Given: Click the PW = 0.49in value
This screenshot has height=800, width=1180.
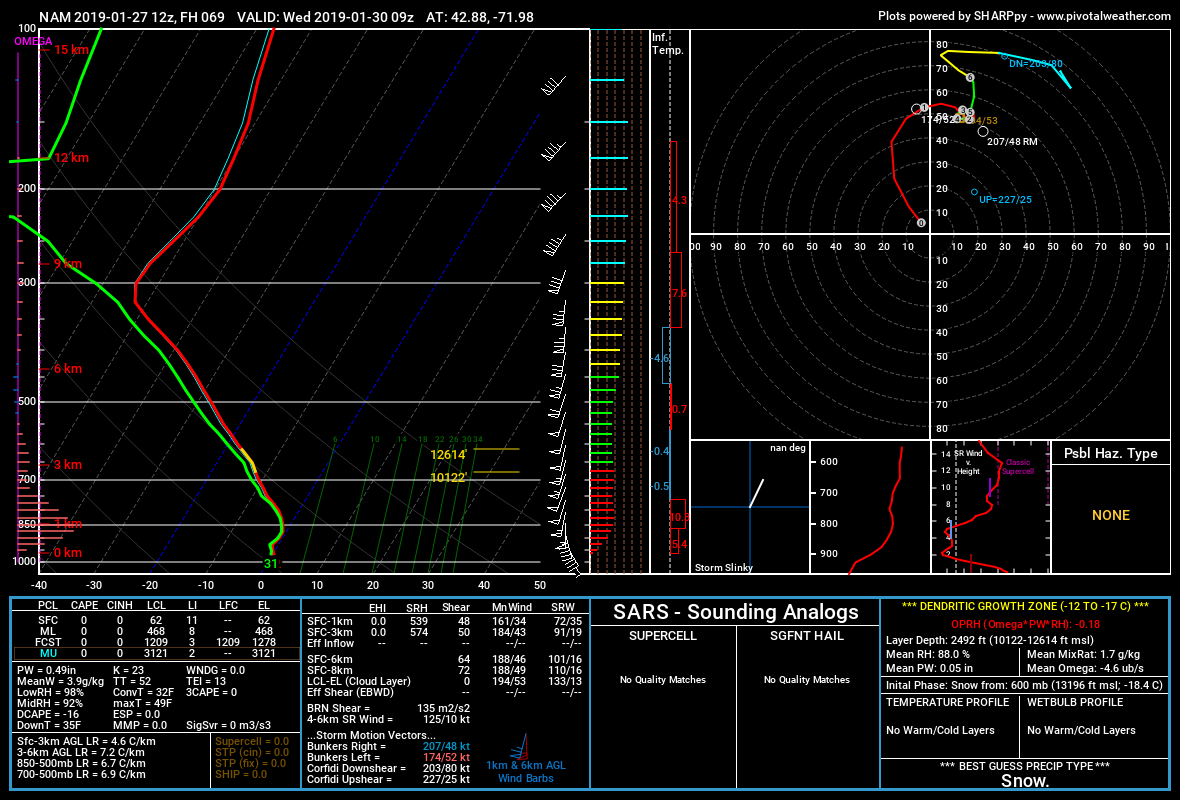Looking at the screenshot, I should click(47, 670).
